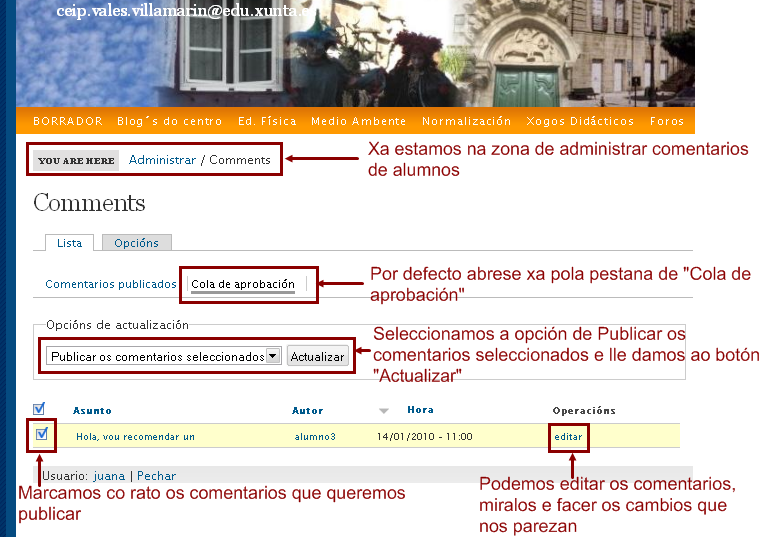
Task: Sort comments by Hora column
Action: [x=420, y=410]
